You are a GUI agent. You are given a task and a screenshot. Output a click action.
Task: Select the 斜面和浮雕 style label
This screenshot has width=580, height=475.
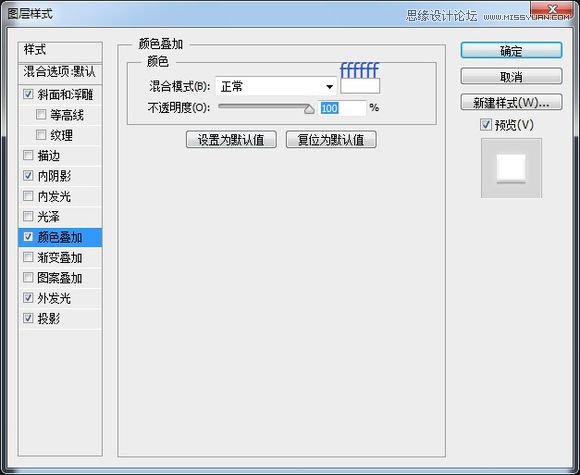point(65,95)
